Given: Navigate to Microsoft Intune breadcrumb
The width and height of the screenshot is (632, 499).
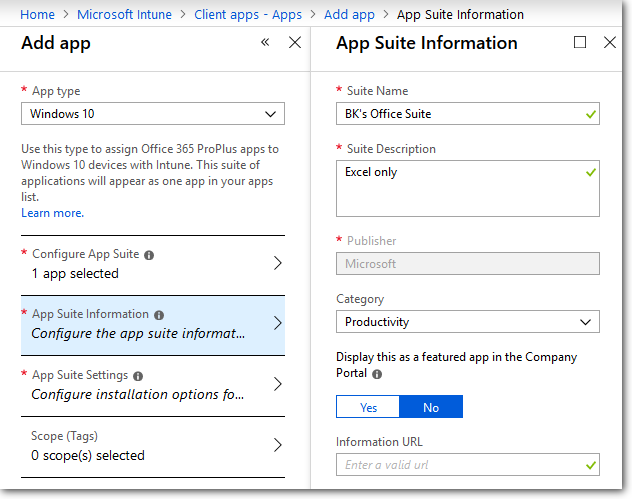Looking at the screenshot, I should pyautogui.click(x=124, y=14).
